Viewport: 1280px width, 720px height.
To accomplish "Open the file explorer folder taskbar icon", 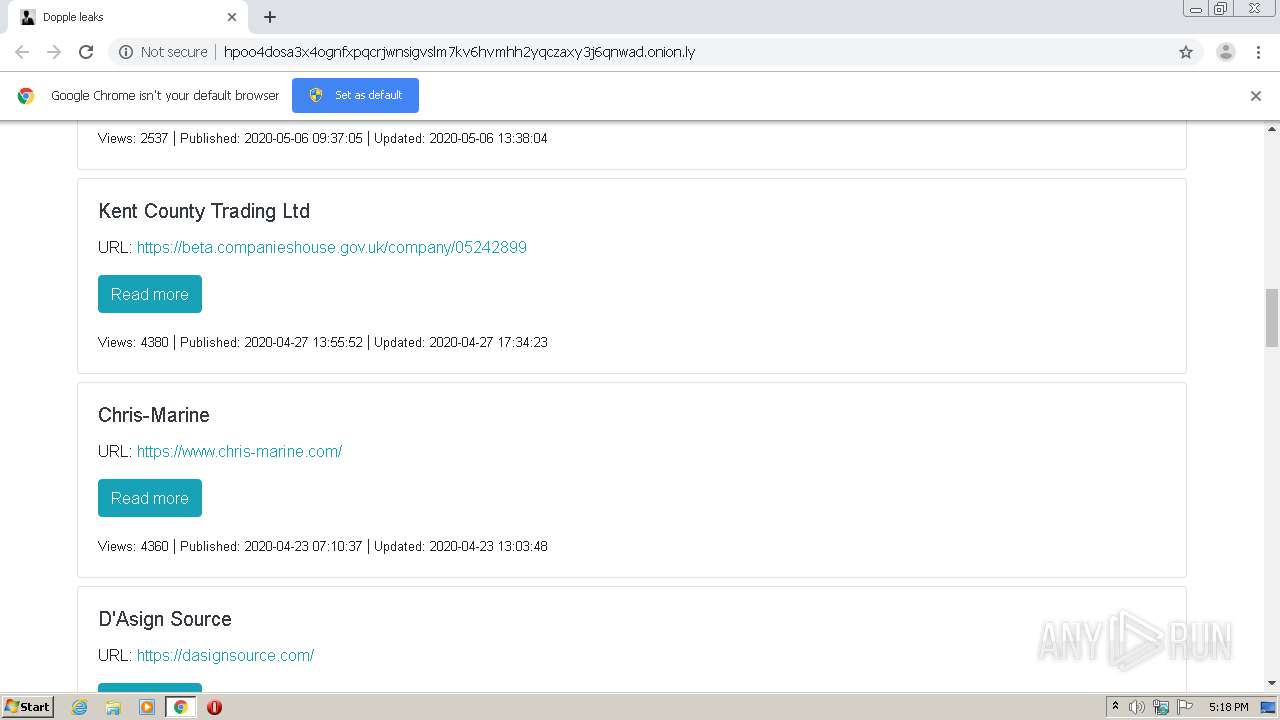I will [x=113, y=707].
